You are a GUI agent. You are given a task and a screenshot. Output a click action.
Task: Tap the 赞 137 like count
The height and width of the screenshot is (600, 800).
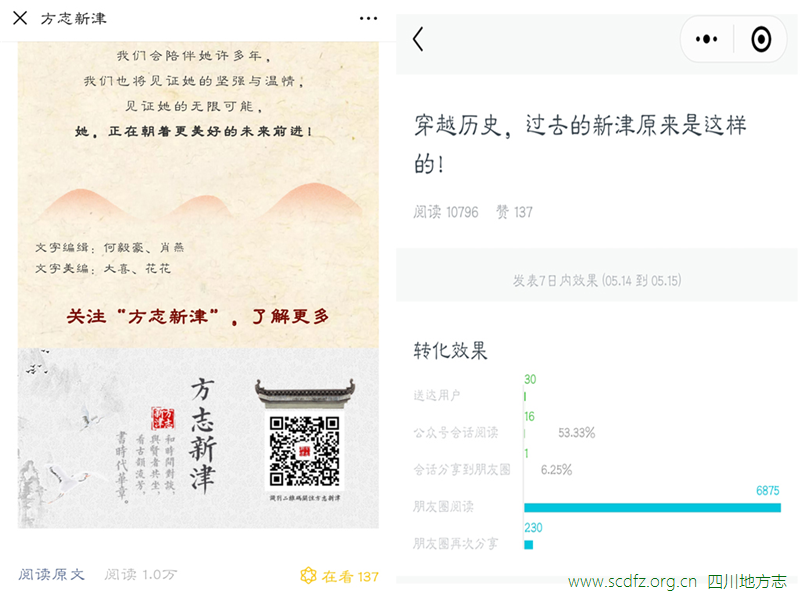[514, 212]
